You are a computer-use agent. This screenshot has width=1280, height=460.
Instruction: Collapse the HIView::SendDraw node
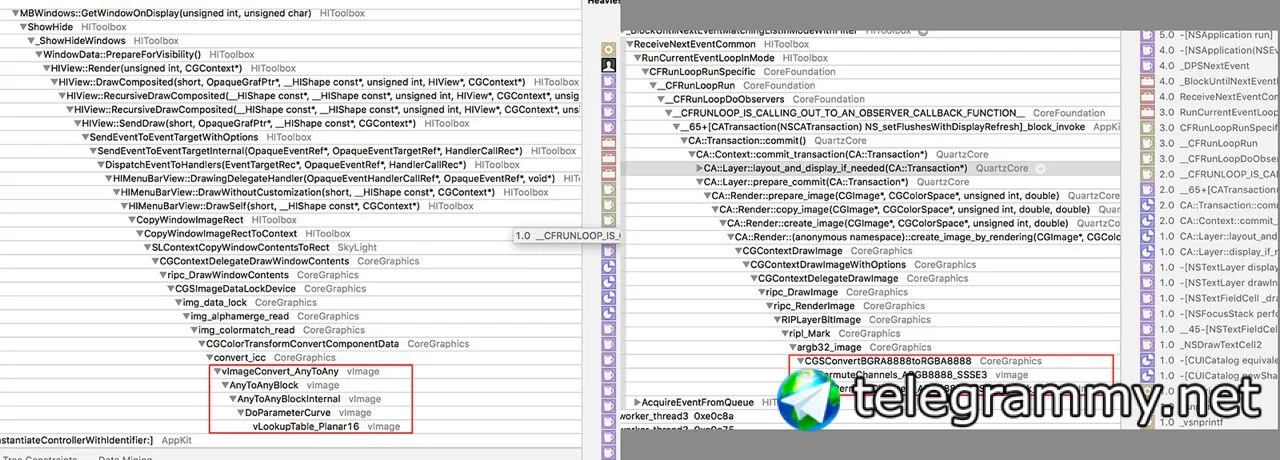click(x=77, y=123)
